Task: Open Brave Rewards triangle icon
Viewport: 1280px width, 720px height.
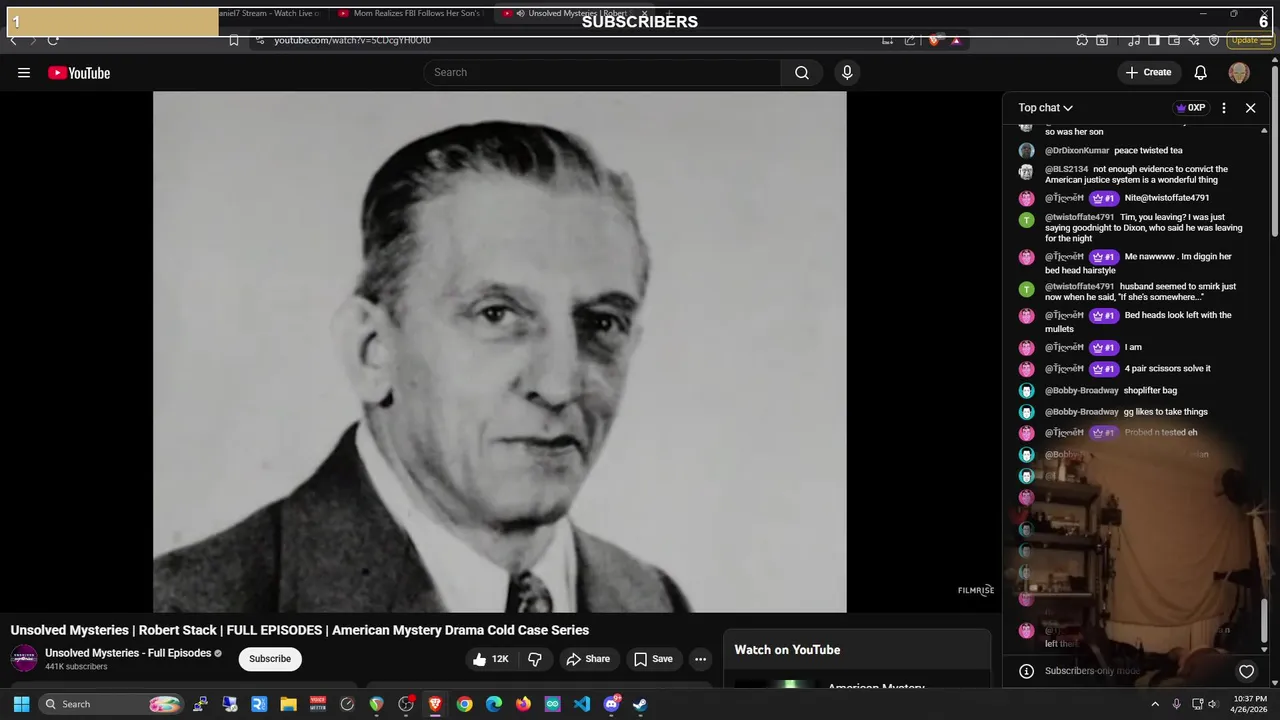Action: click(x=956, y=40)
